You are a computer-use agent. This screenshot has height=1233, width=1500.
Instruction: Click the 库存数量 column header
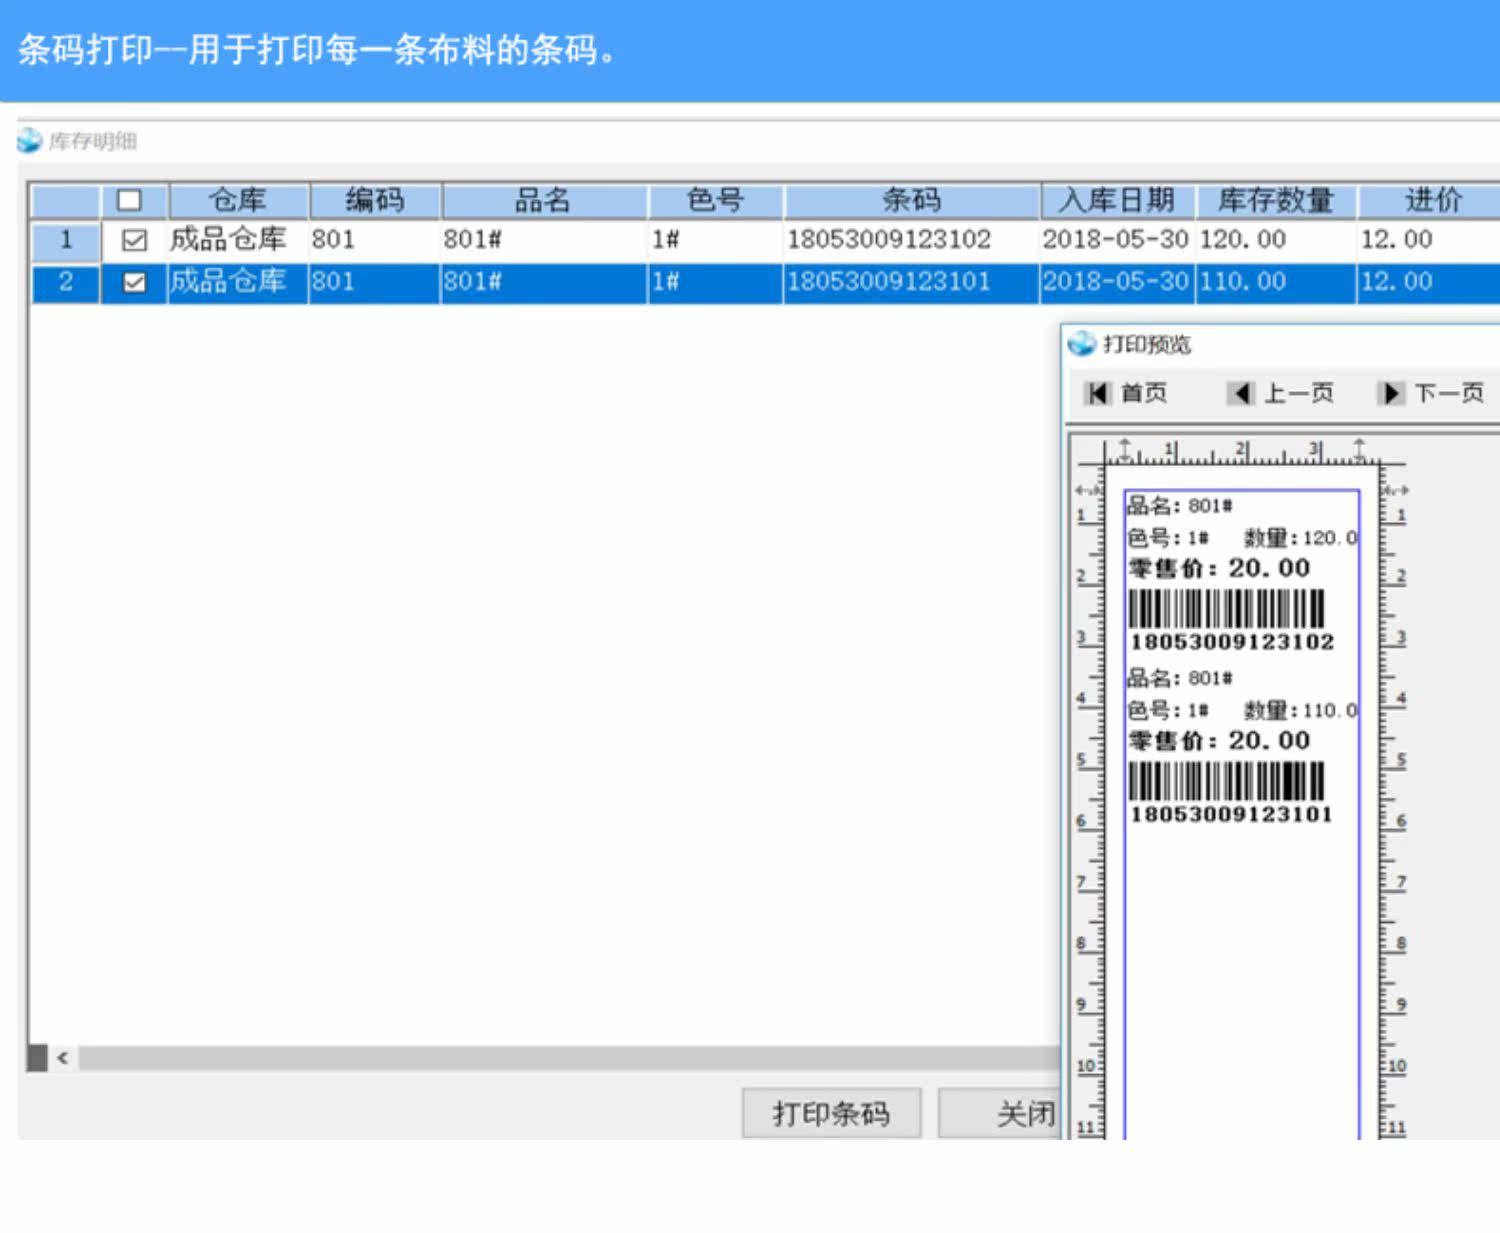(x=1276, y=200)
